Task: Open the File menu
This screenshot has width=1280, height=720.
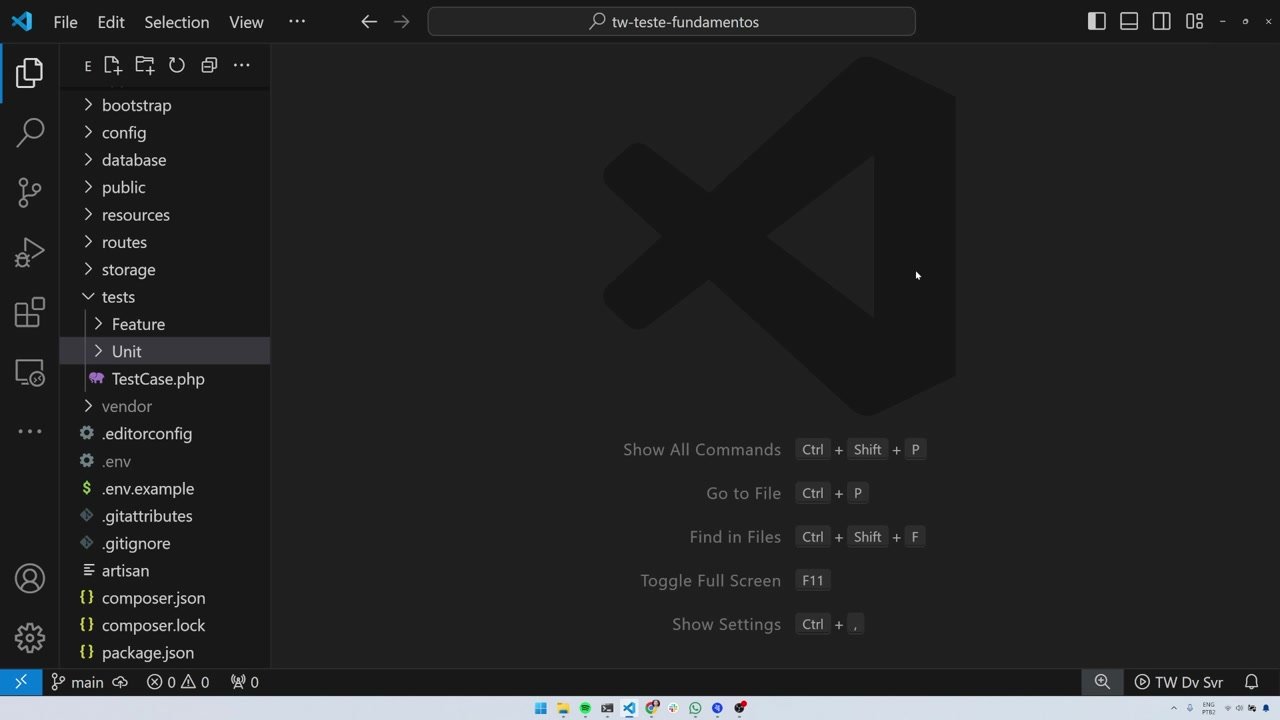Action: (x=65, y=22)
